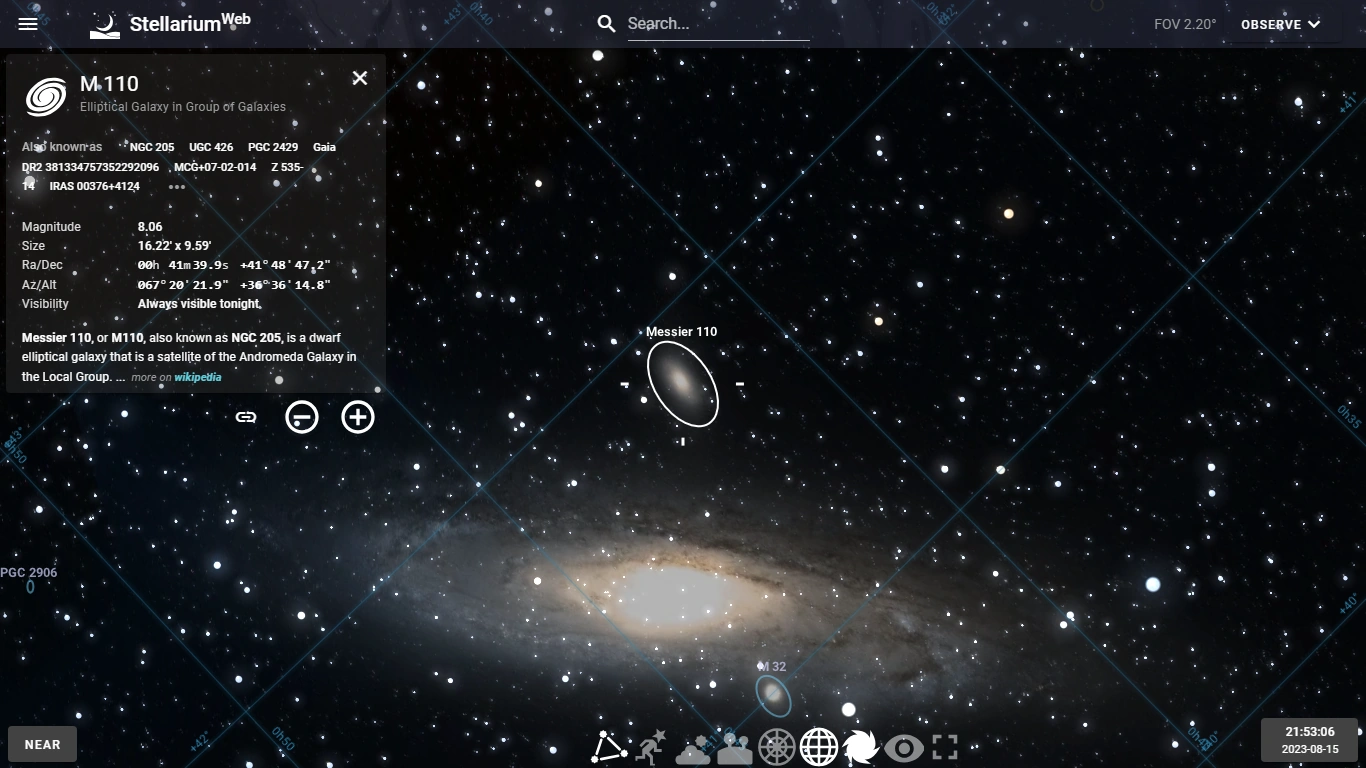Zoom out with the minus button
This screenshot has width=1366, height=768.
[302, 417]
